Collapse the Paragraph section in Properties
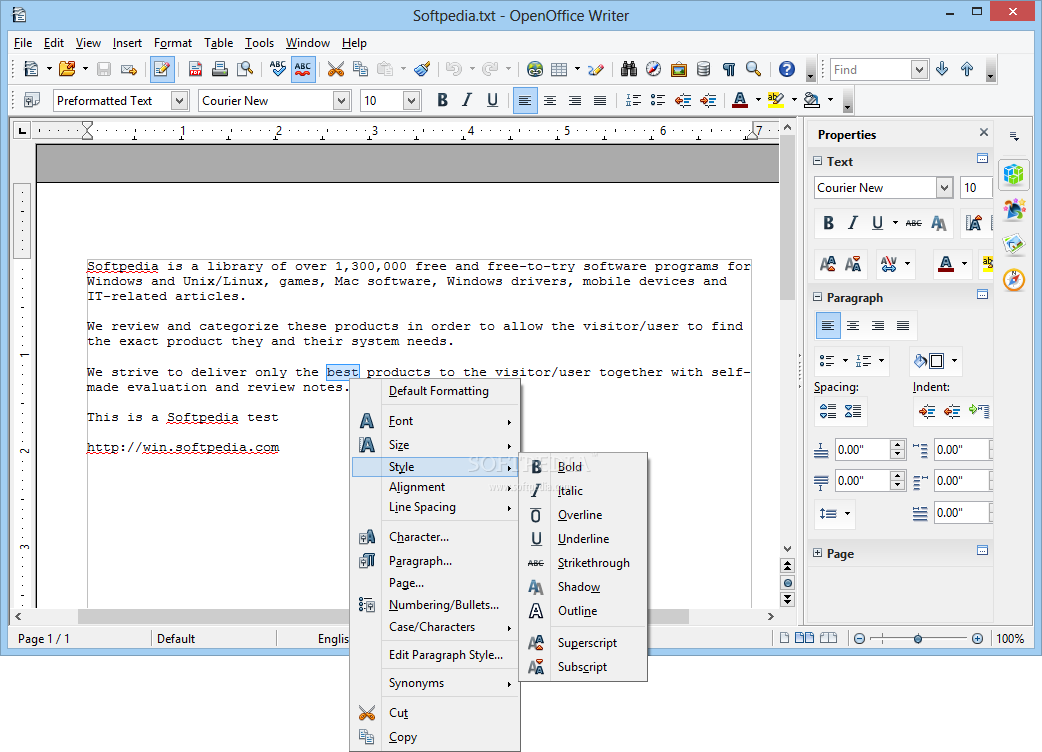1042x752 pixels. coord(817,297)
